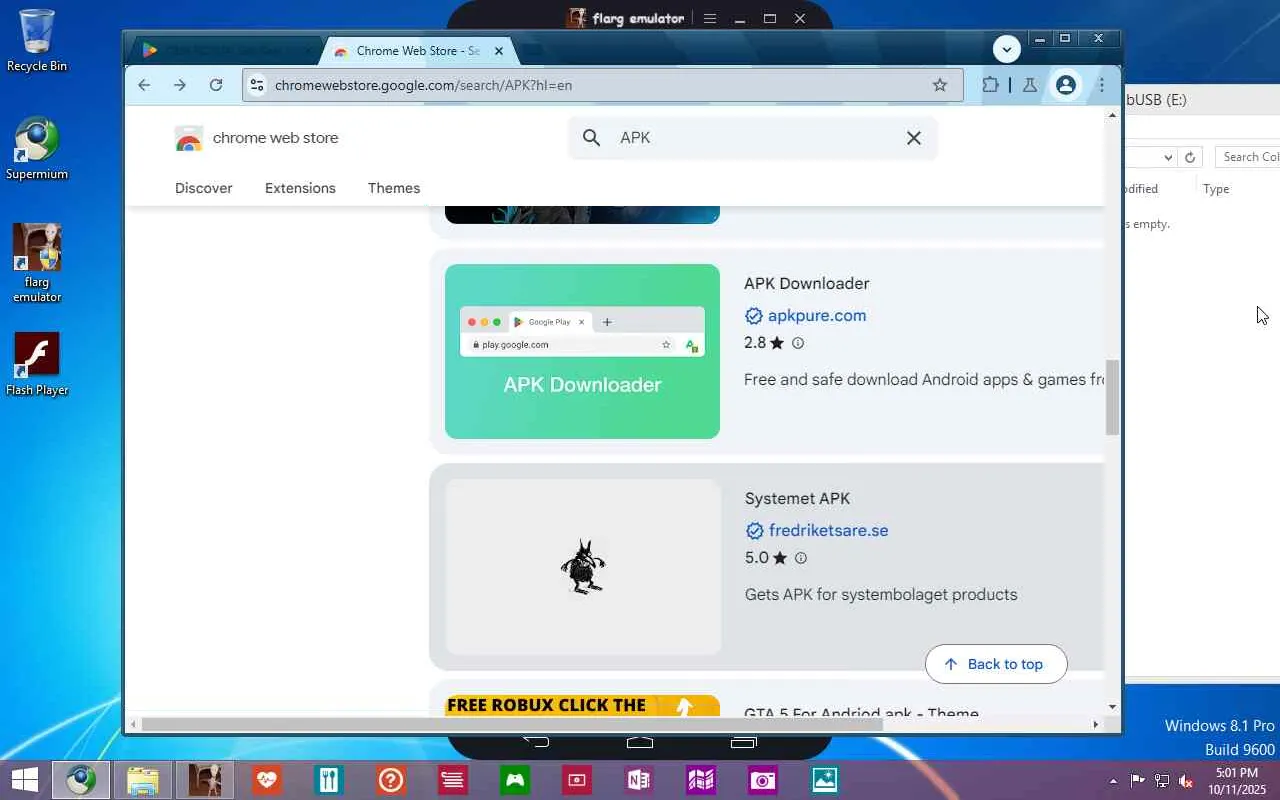This screenshot has height=800, width=1280.
Task: Click the FREE ROBUX theme thumbnail
Action: pyautogui.click(x=582, y=706)
